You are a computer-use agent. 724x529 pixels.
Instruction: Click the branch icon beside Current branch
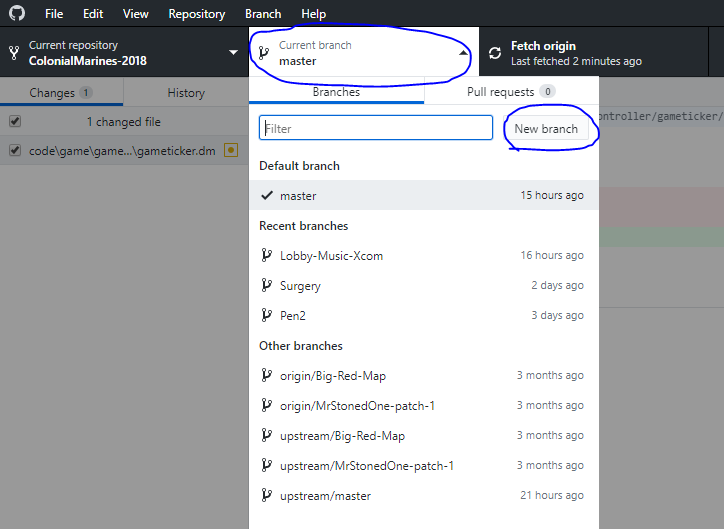click(x=264, y=53)
